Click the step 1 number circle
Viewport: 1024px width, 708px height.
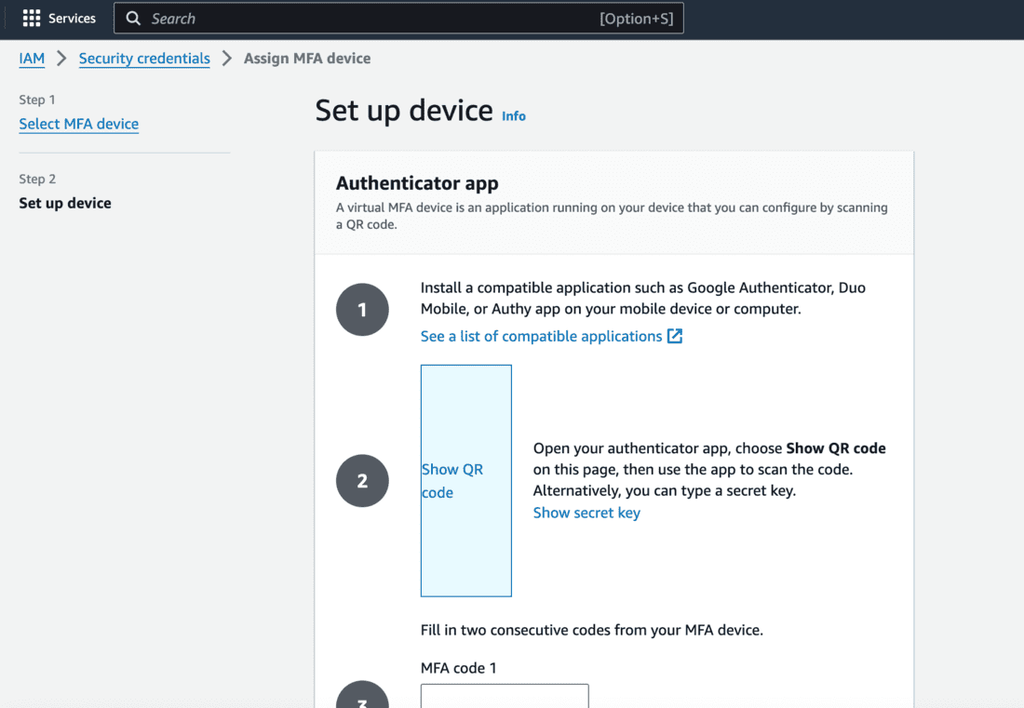coord(362,310)
